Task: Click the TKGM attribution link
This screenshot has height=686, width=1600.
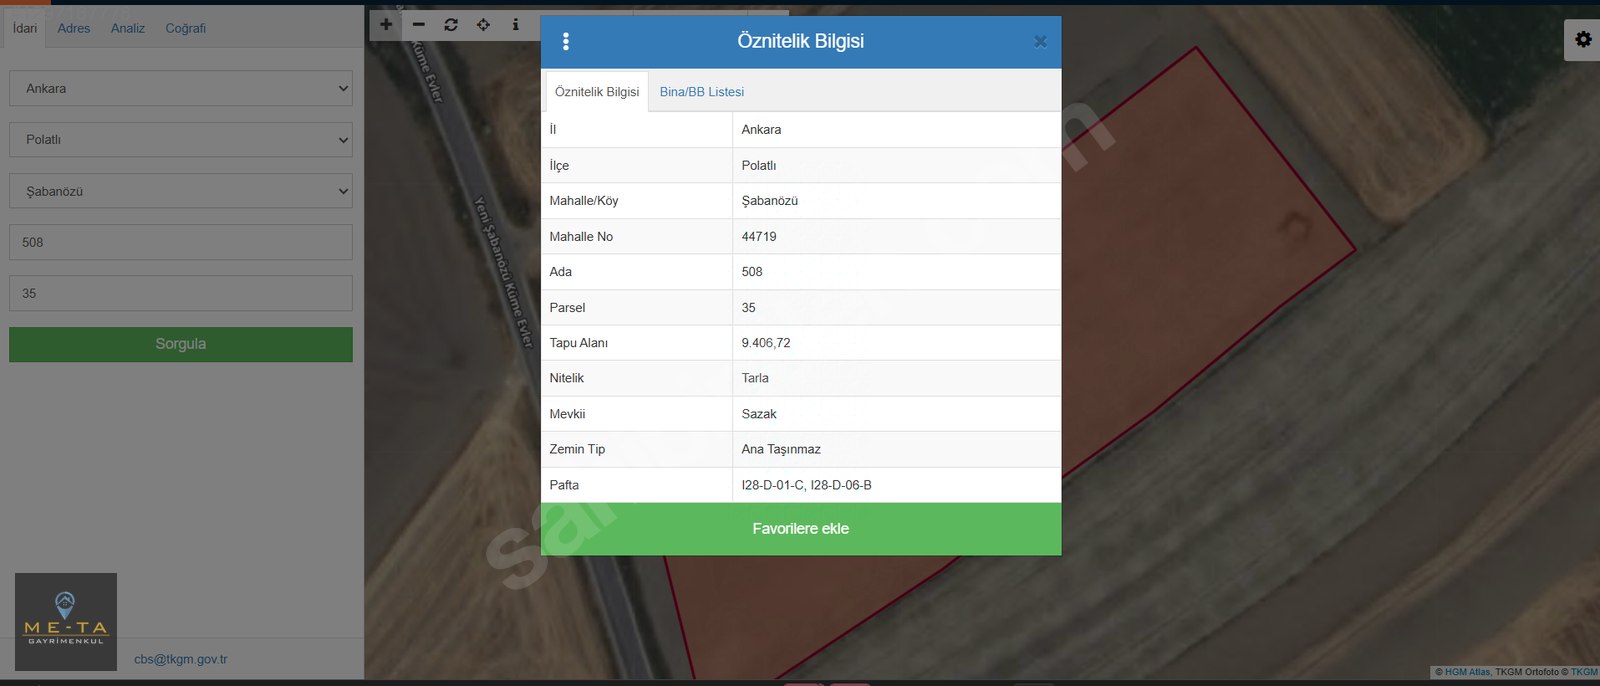Action: 1584,672
